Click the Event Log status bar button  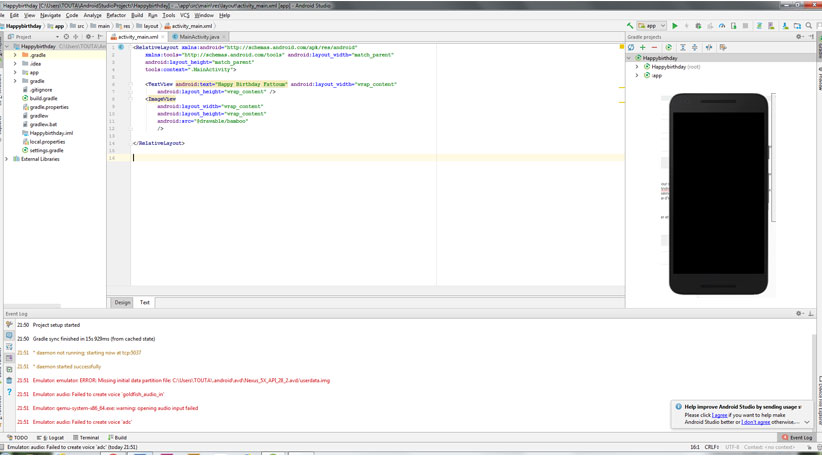tap(797, 437)
